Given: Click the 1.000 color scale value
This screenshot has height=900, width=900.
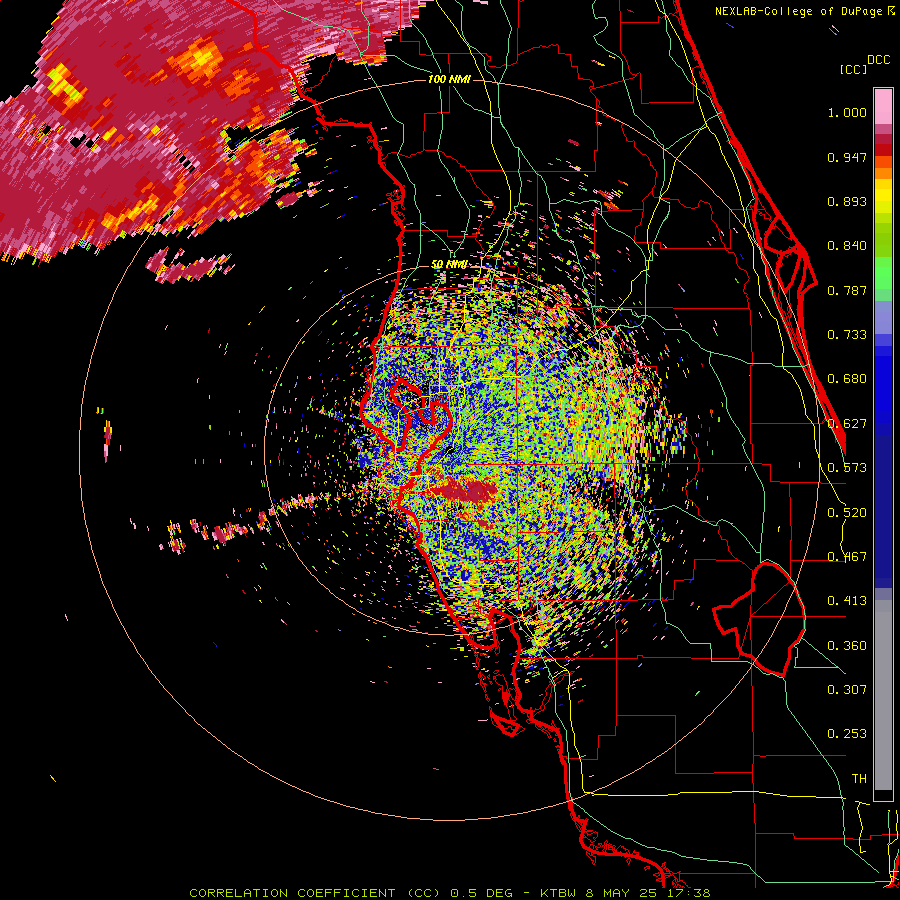Looking at the screenshot, I should click(847, 112).
